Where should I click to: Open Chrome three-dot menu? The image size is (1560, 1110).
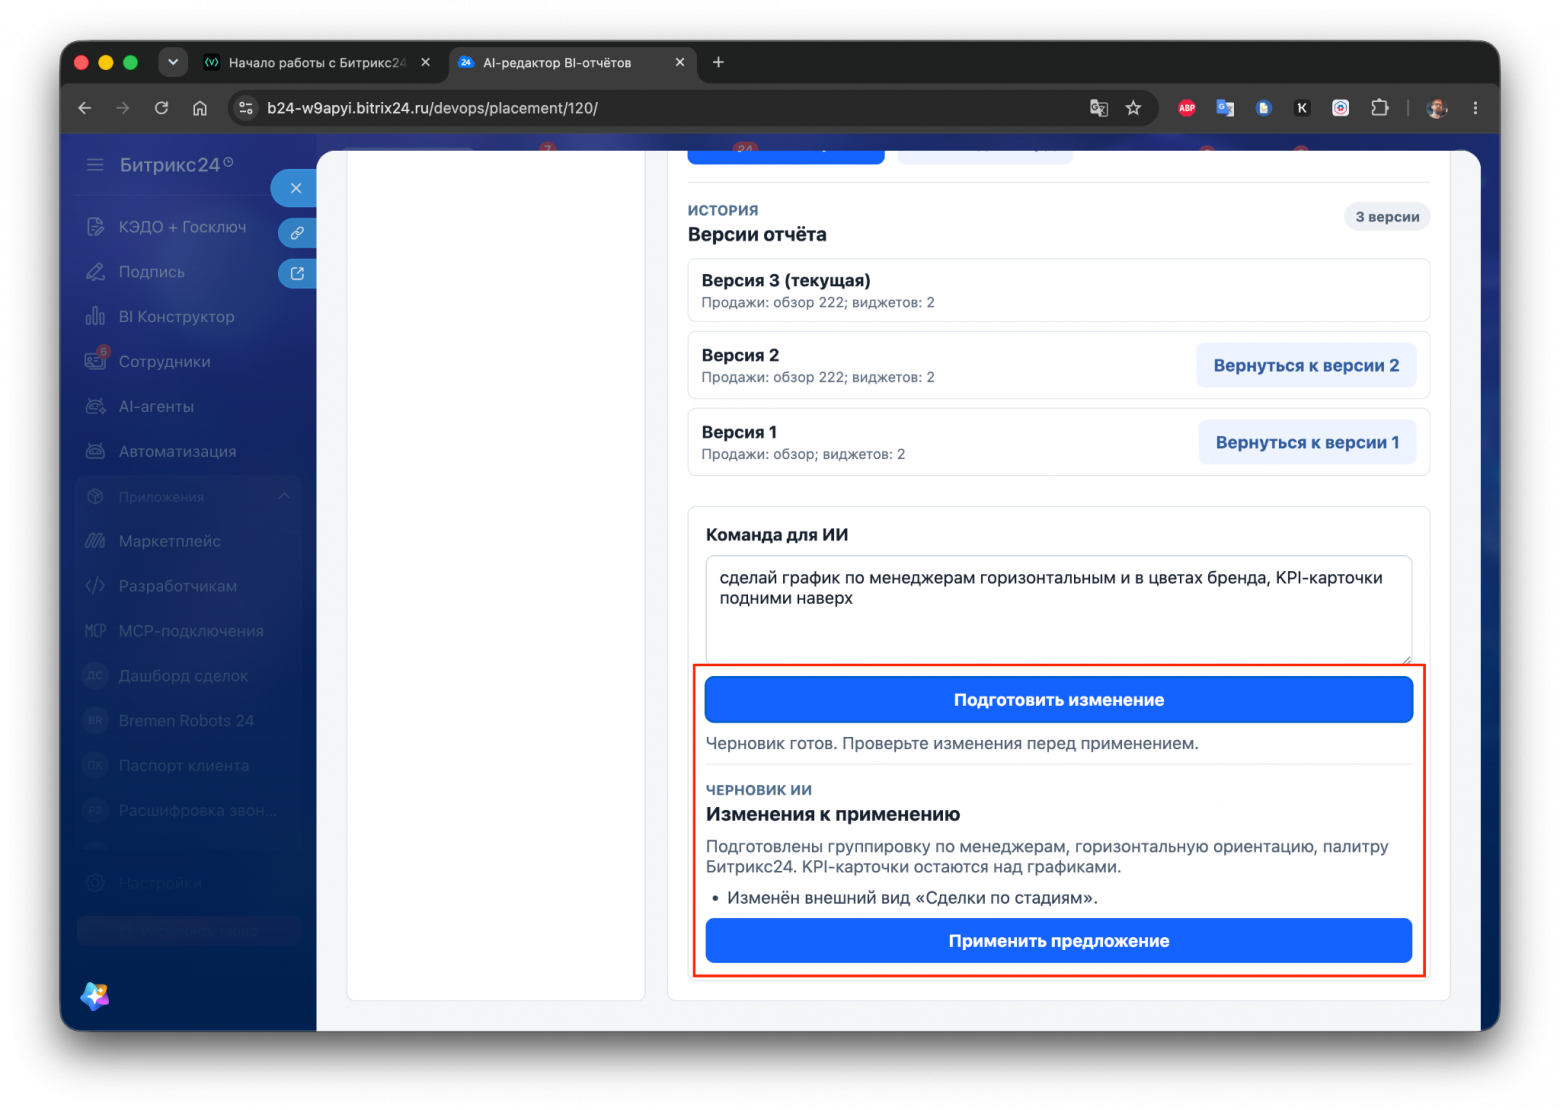[x=1475, y=108]
